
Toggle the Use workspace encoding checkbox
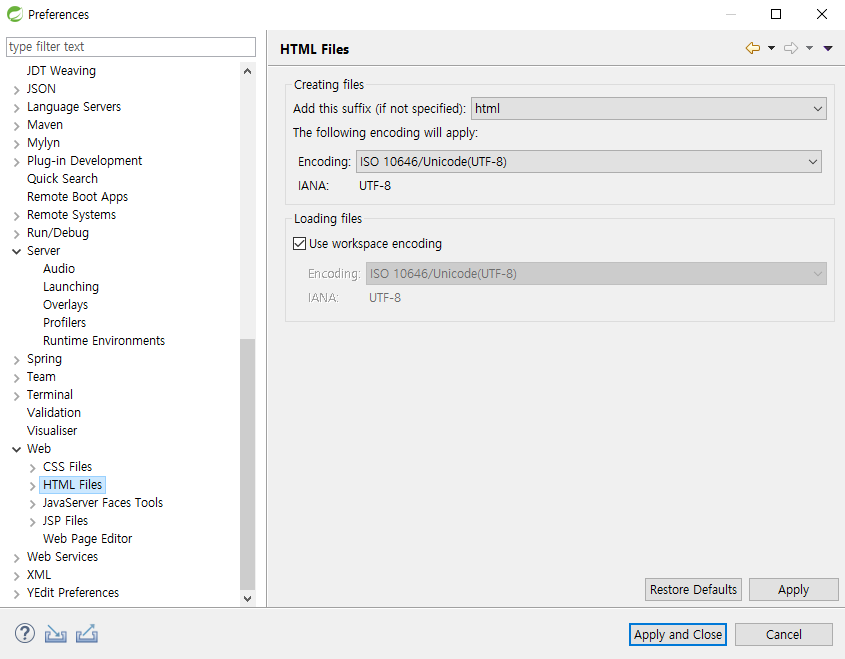tap(299, 243)
